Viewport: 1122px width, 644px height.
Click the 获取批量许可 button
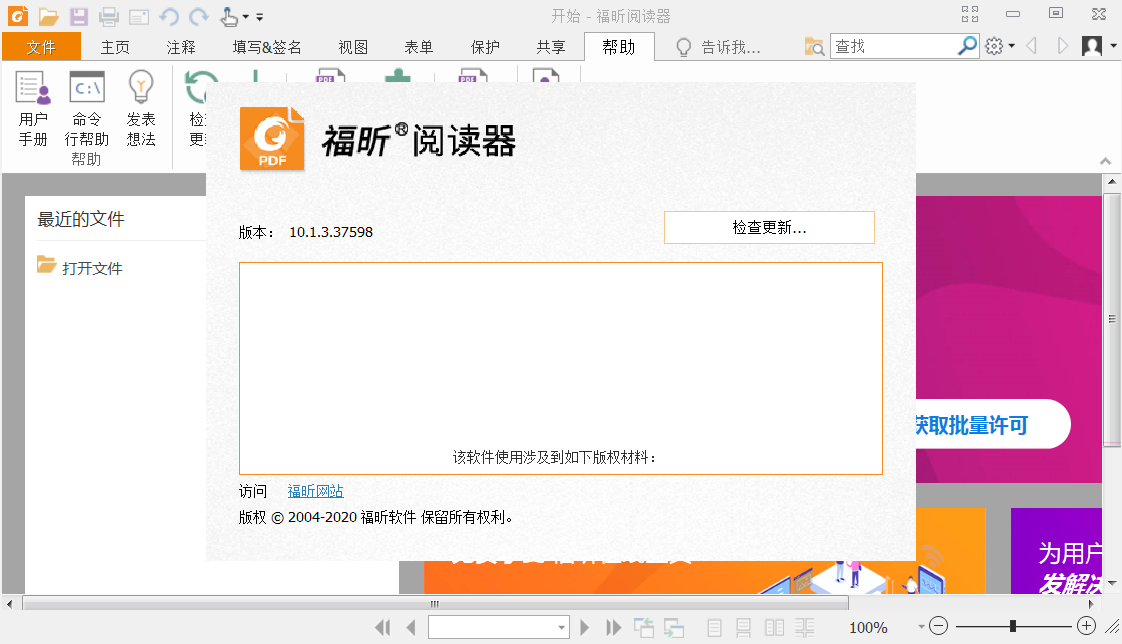[x=991, y=425]
